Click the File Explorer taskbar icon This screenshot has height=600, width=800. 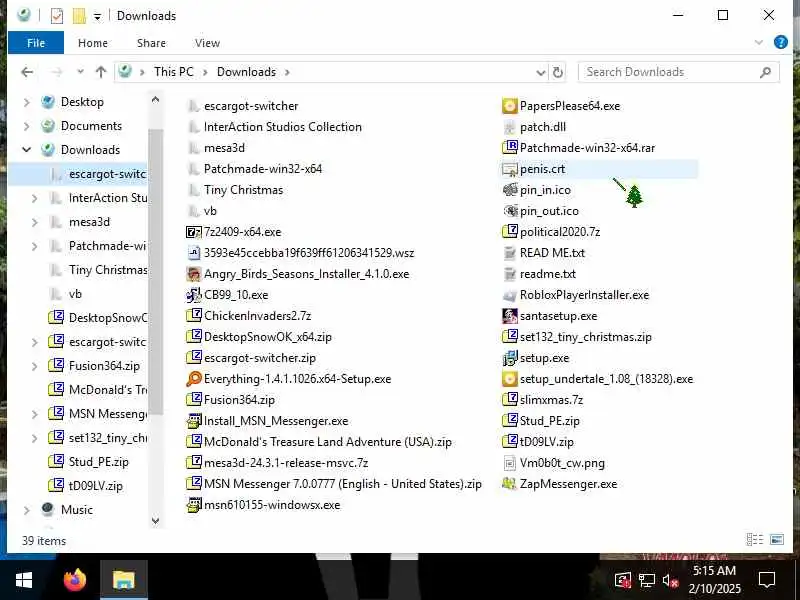[123, 580]
